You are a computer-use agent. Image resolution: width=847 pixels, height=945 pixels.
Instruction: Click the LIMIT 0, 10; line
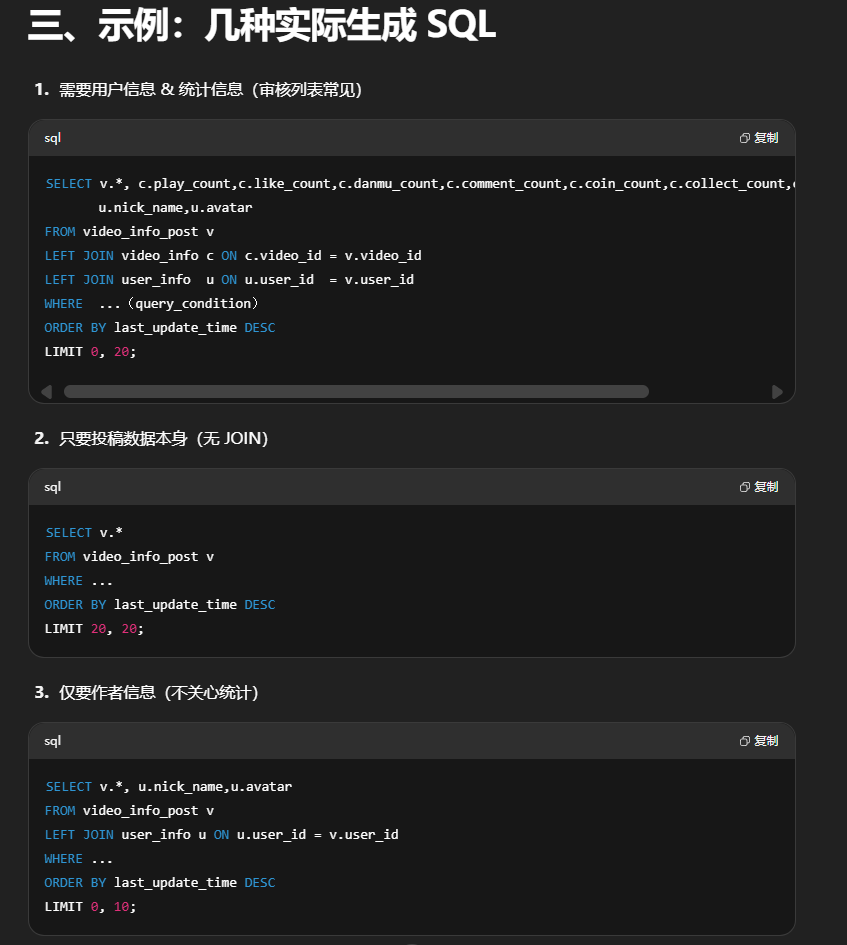(90, 907)
